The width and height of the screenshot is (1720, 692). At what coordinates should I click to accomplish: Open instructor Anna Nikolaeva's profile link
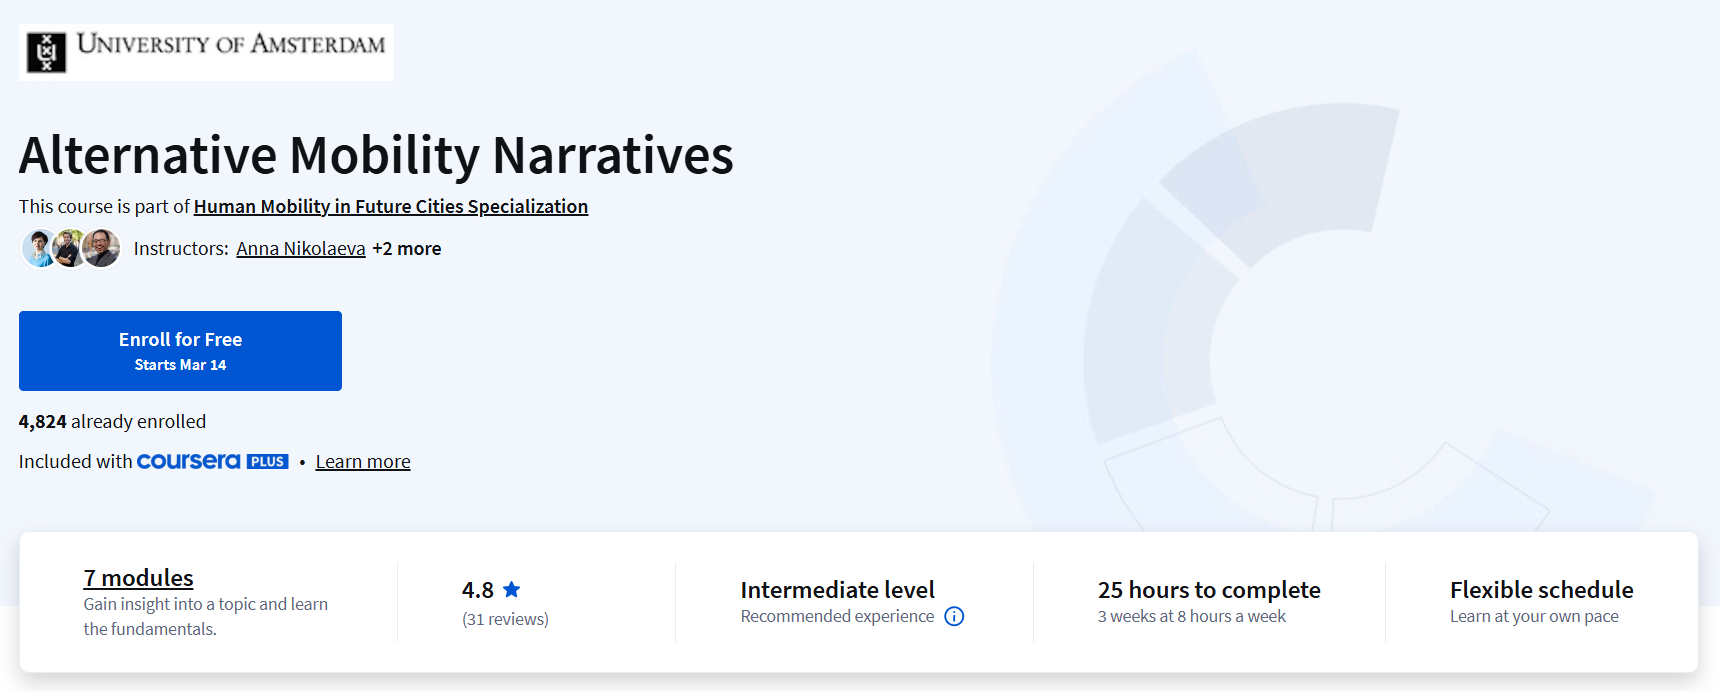coord(300,249)
